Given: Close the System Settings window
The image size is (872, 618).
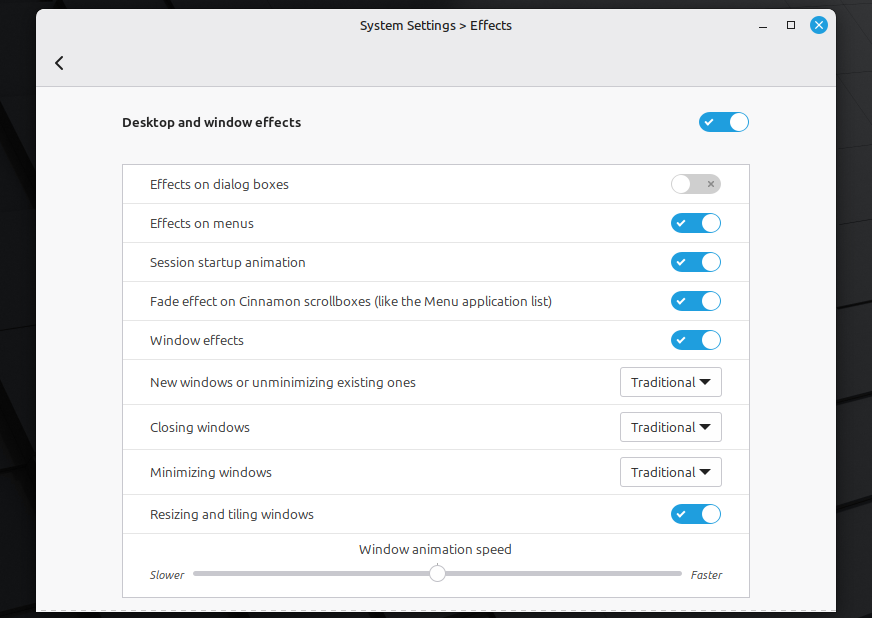Looking at the screenshot, I should point(819,25).
